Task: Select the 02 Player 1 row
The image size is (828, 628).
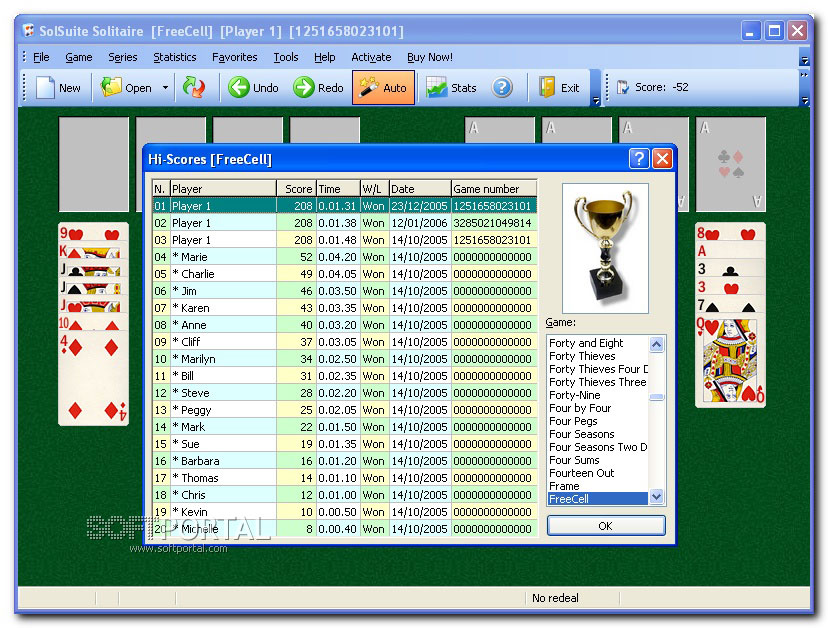Action: tap(345, 223)
